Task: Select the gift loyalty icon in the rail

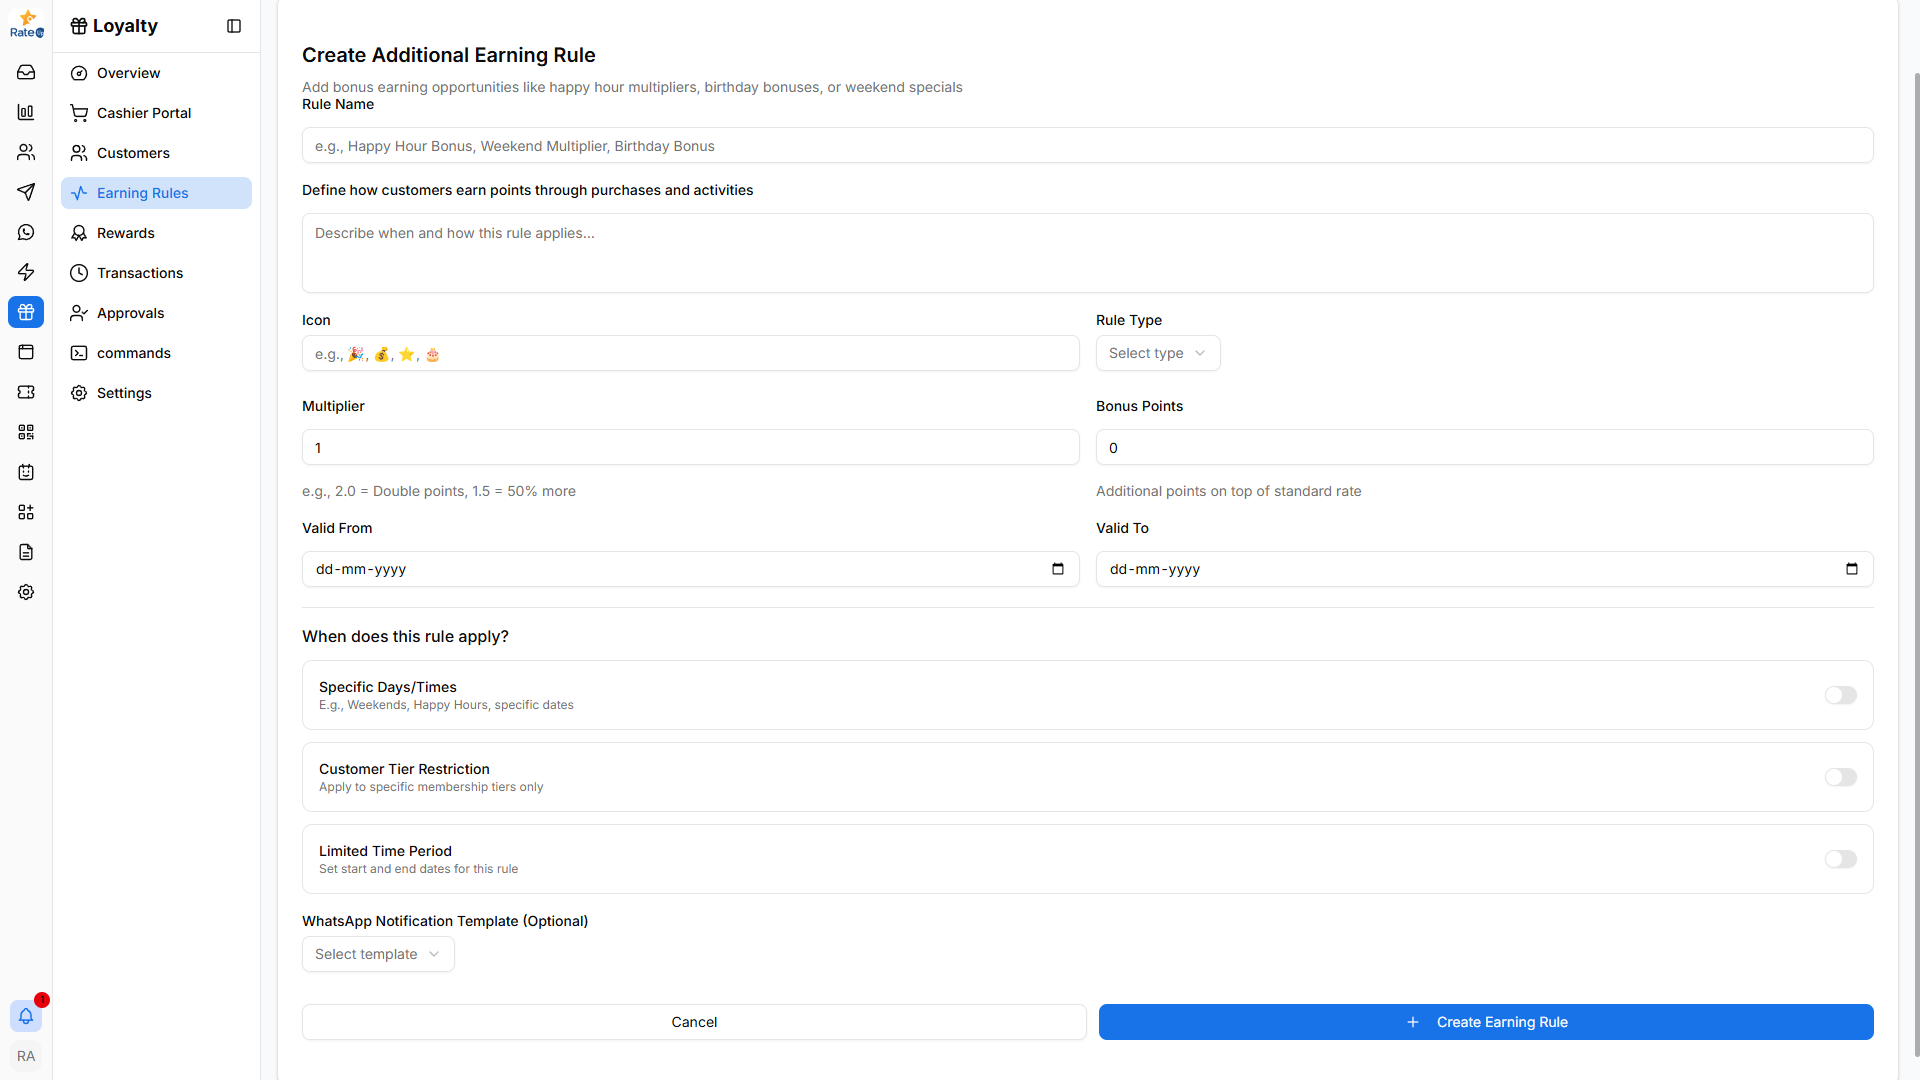Action: [26, 312]
